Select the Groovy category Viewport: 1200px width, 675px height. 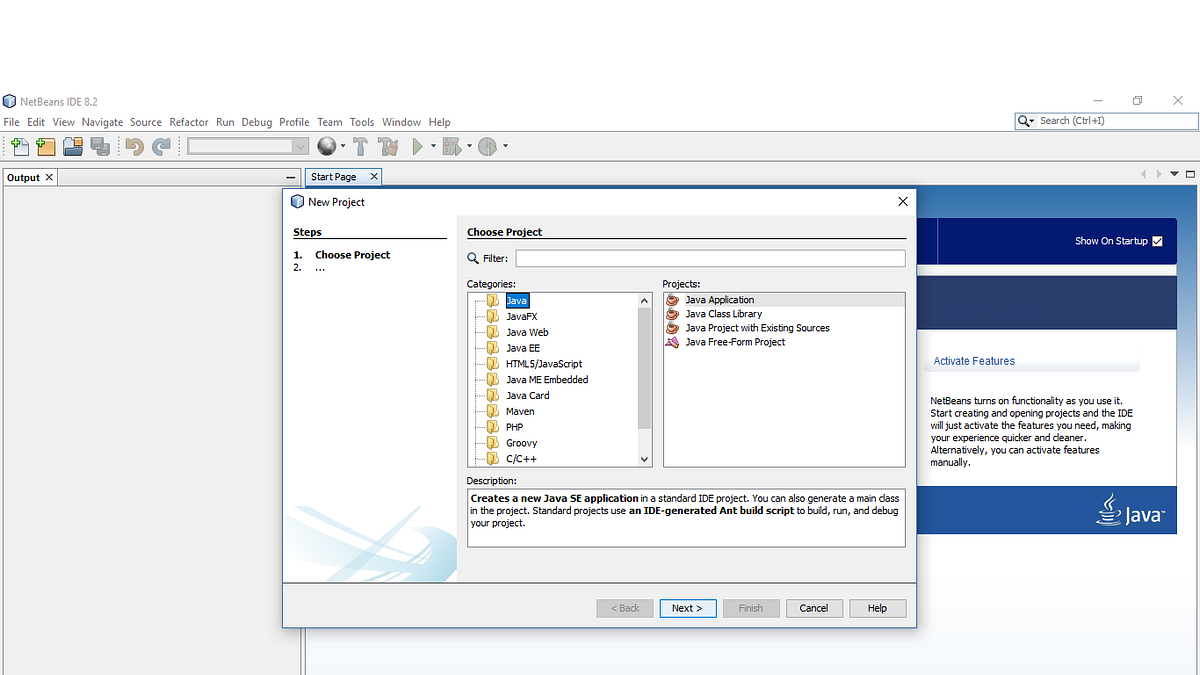coord(522,443)
